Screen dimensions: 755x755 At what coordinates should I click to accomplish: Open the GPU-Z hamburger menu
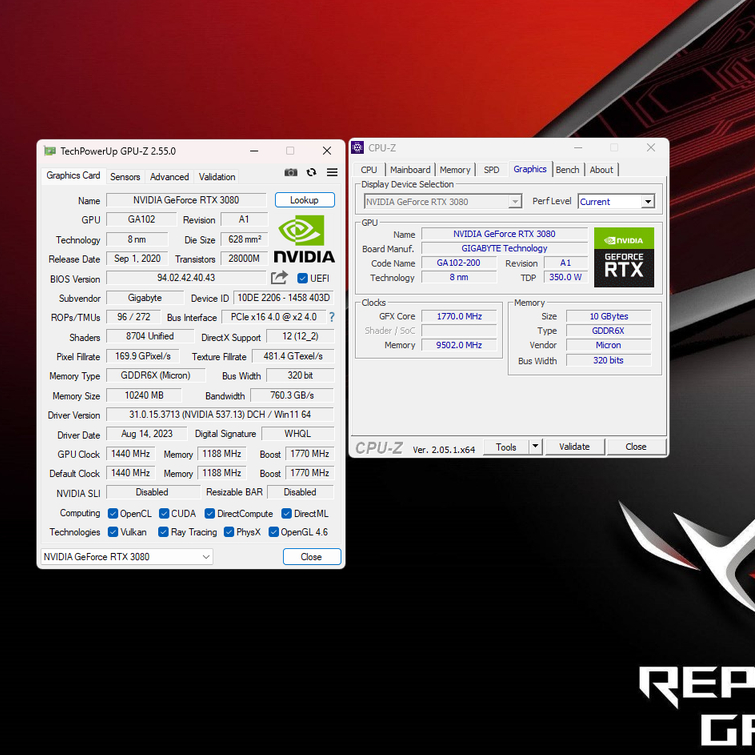(332, 173)
